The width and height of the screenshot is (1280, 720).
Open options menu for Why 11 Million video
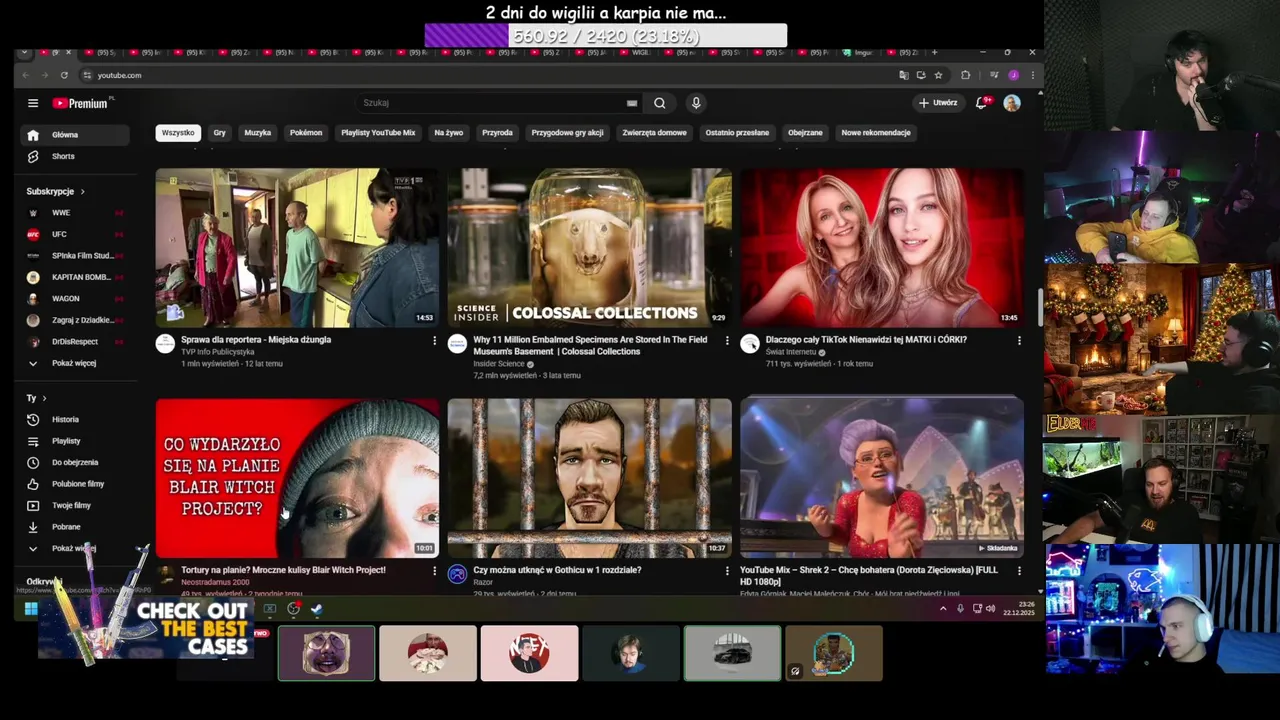pos(727,341)
